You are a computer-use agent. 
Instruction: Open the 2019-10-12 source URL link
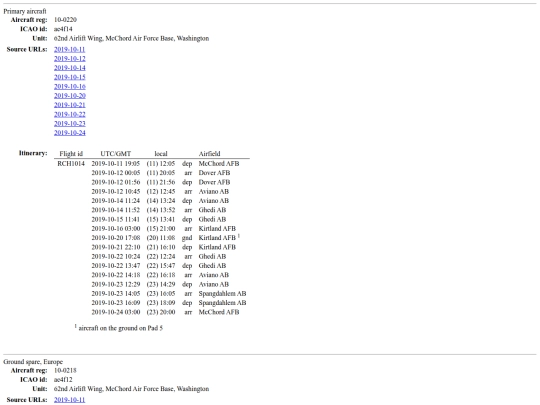pyautogui.click(x=70, y=59)
